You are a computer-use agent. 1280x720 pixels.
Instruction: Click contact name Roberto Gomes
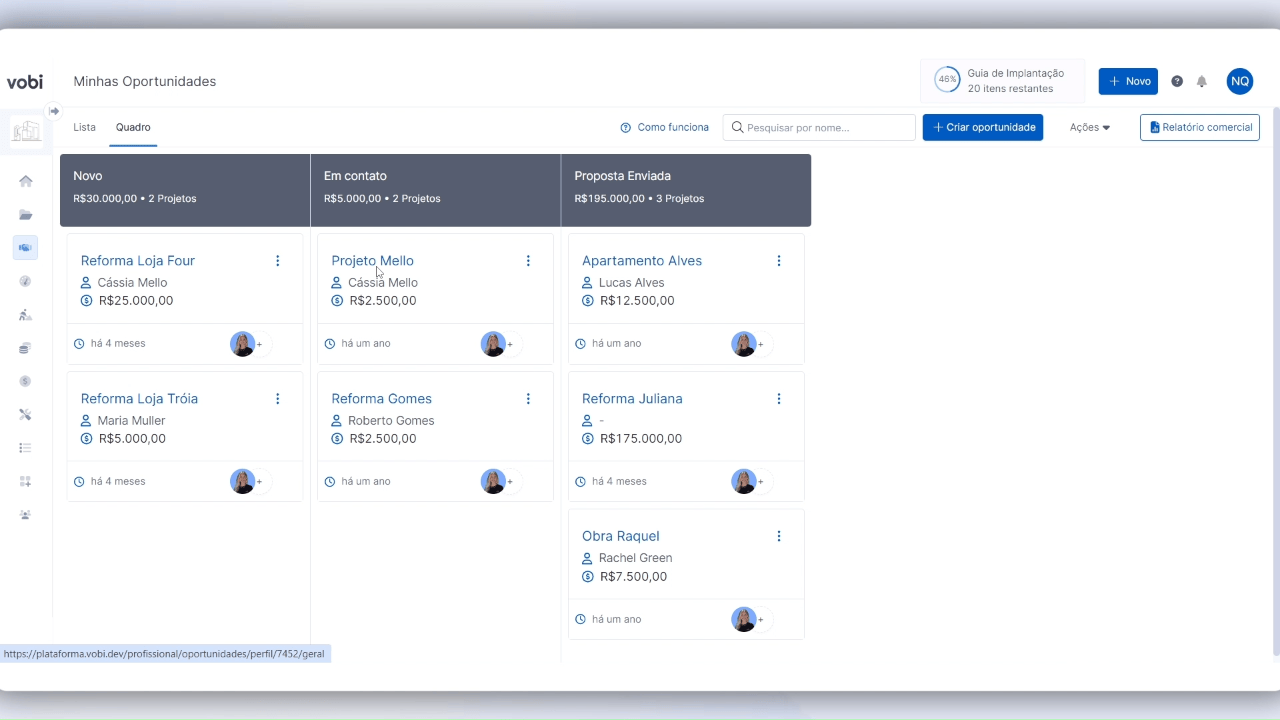click(391, 421)
